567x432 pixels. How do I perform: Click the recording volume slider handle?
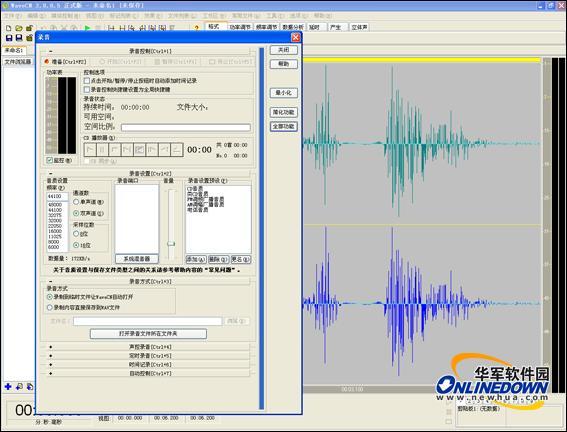tap(171, 244)
